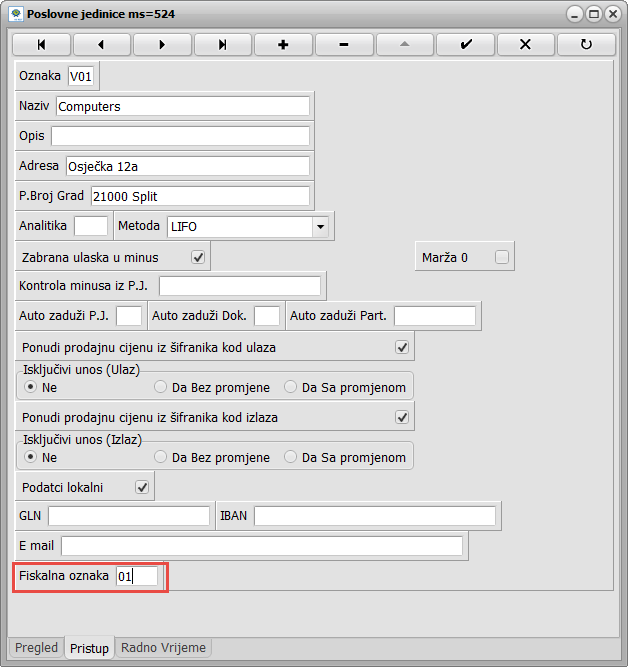Click the E mail text field
628x667 pixels.
click(262, 546)
